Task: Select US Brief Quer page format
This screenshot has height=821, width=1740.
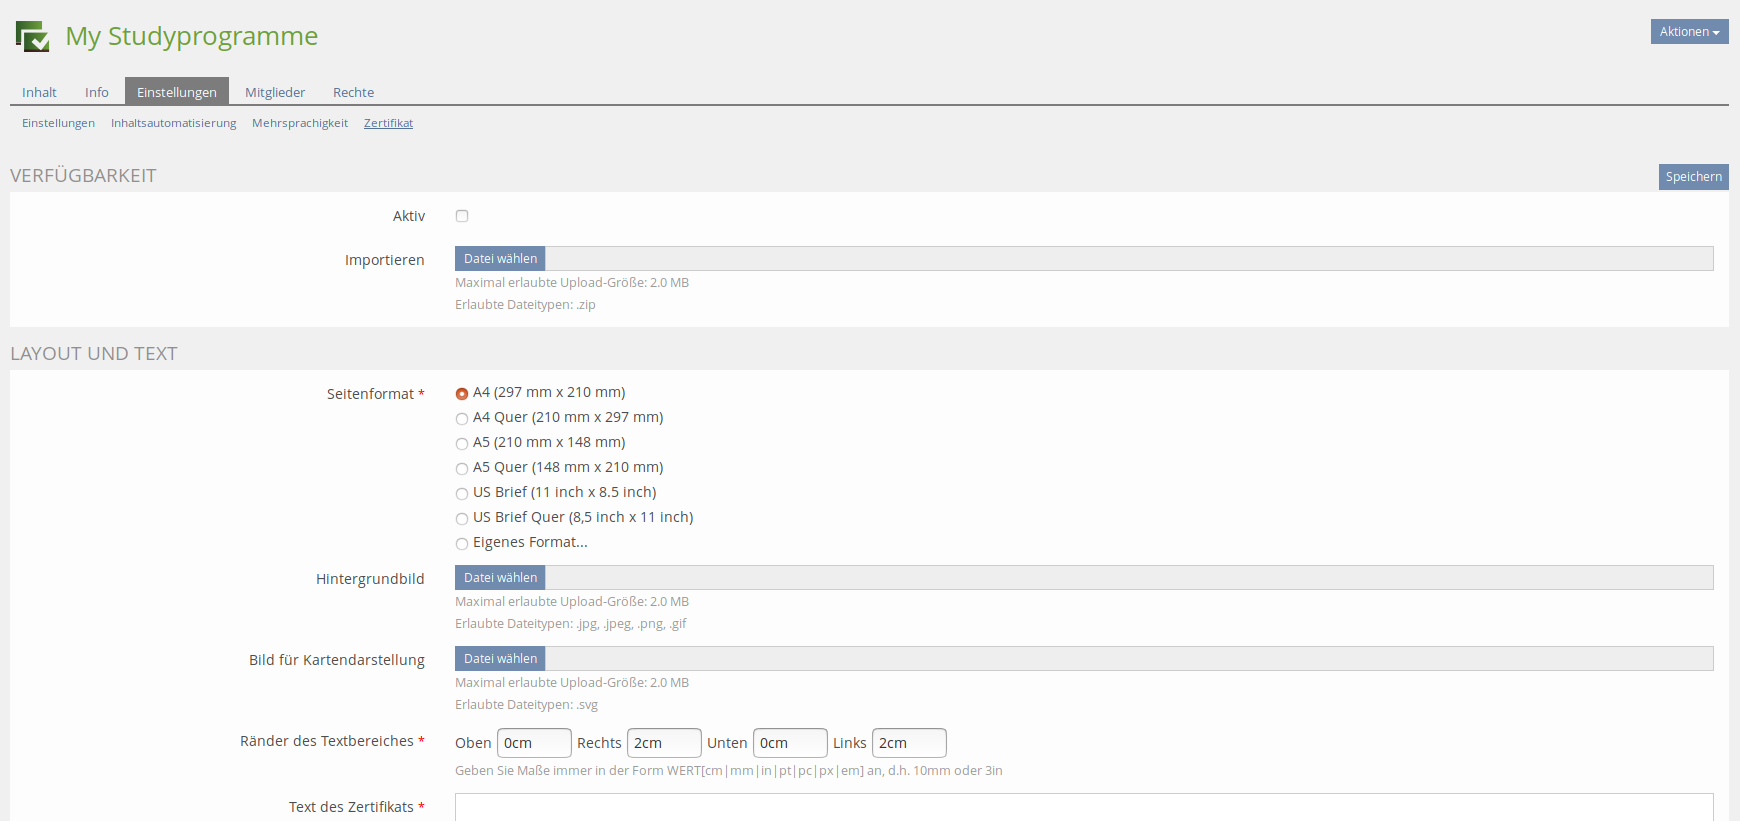Action: (x=462, y=519)
